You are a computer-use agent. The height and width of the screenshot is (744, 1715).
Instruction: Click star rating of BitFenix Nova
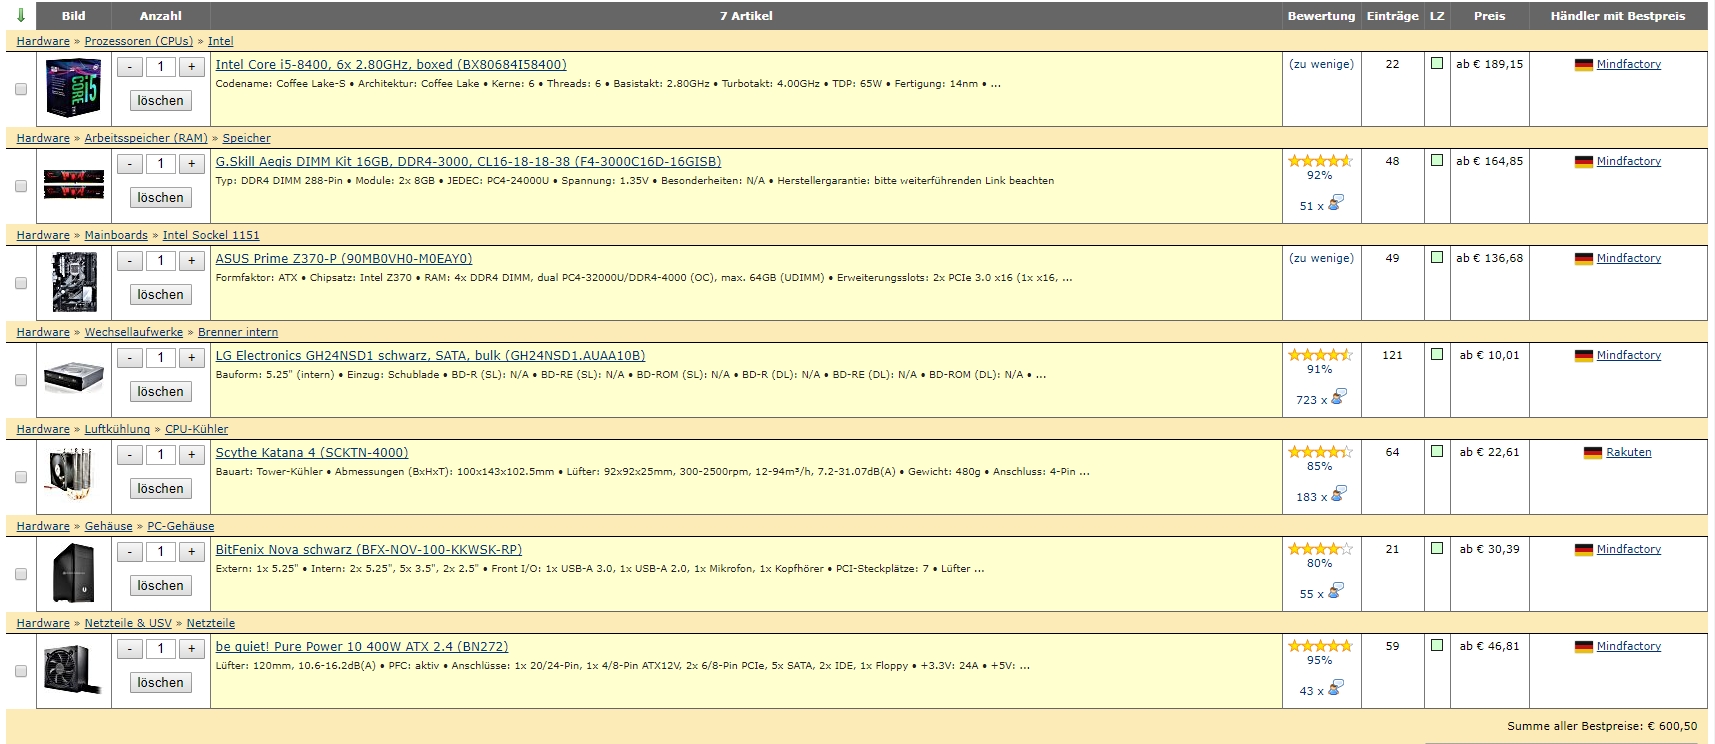pyautogui.click(x=1320, y=549)
